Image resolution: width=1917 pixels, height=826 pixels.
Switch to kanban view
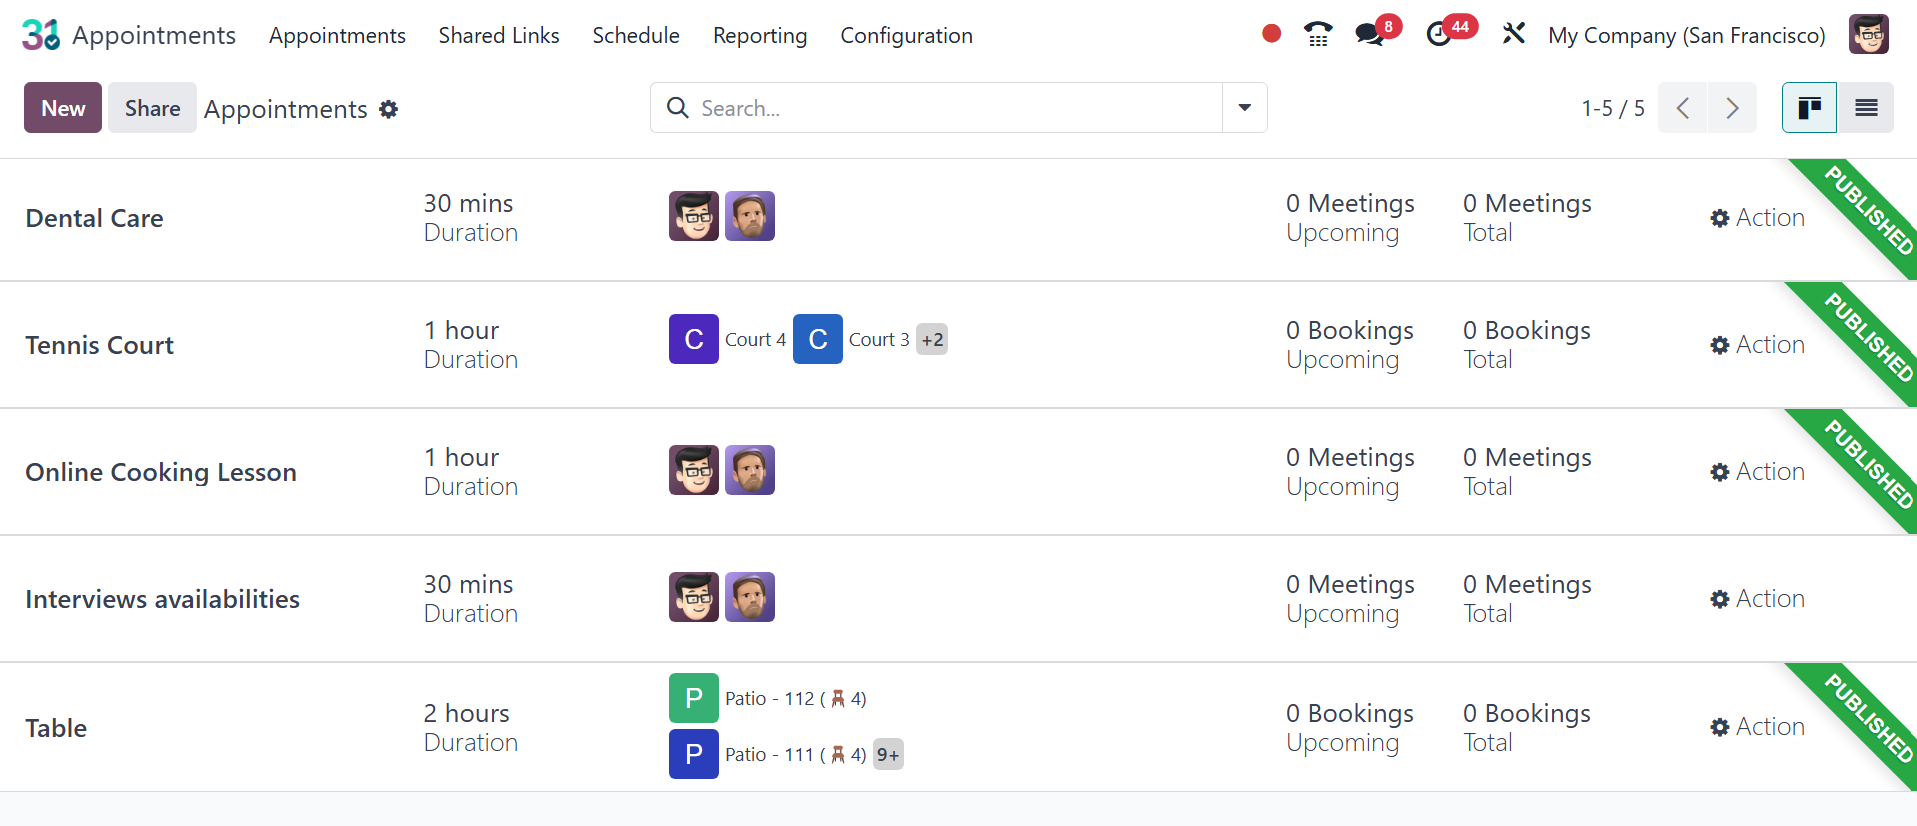tap(1809, 108)
